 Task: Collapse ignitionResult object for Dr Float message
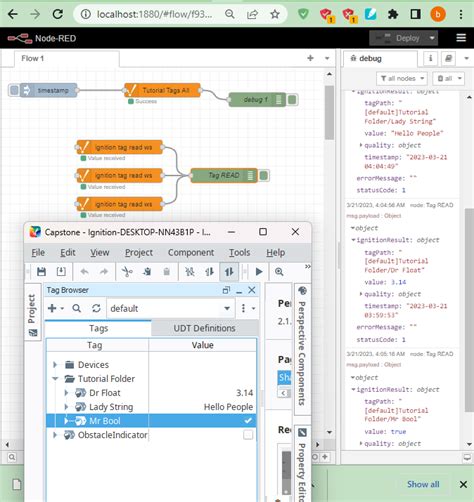(353, 240)
